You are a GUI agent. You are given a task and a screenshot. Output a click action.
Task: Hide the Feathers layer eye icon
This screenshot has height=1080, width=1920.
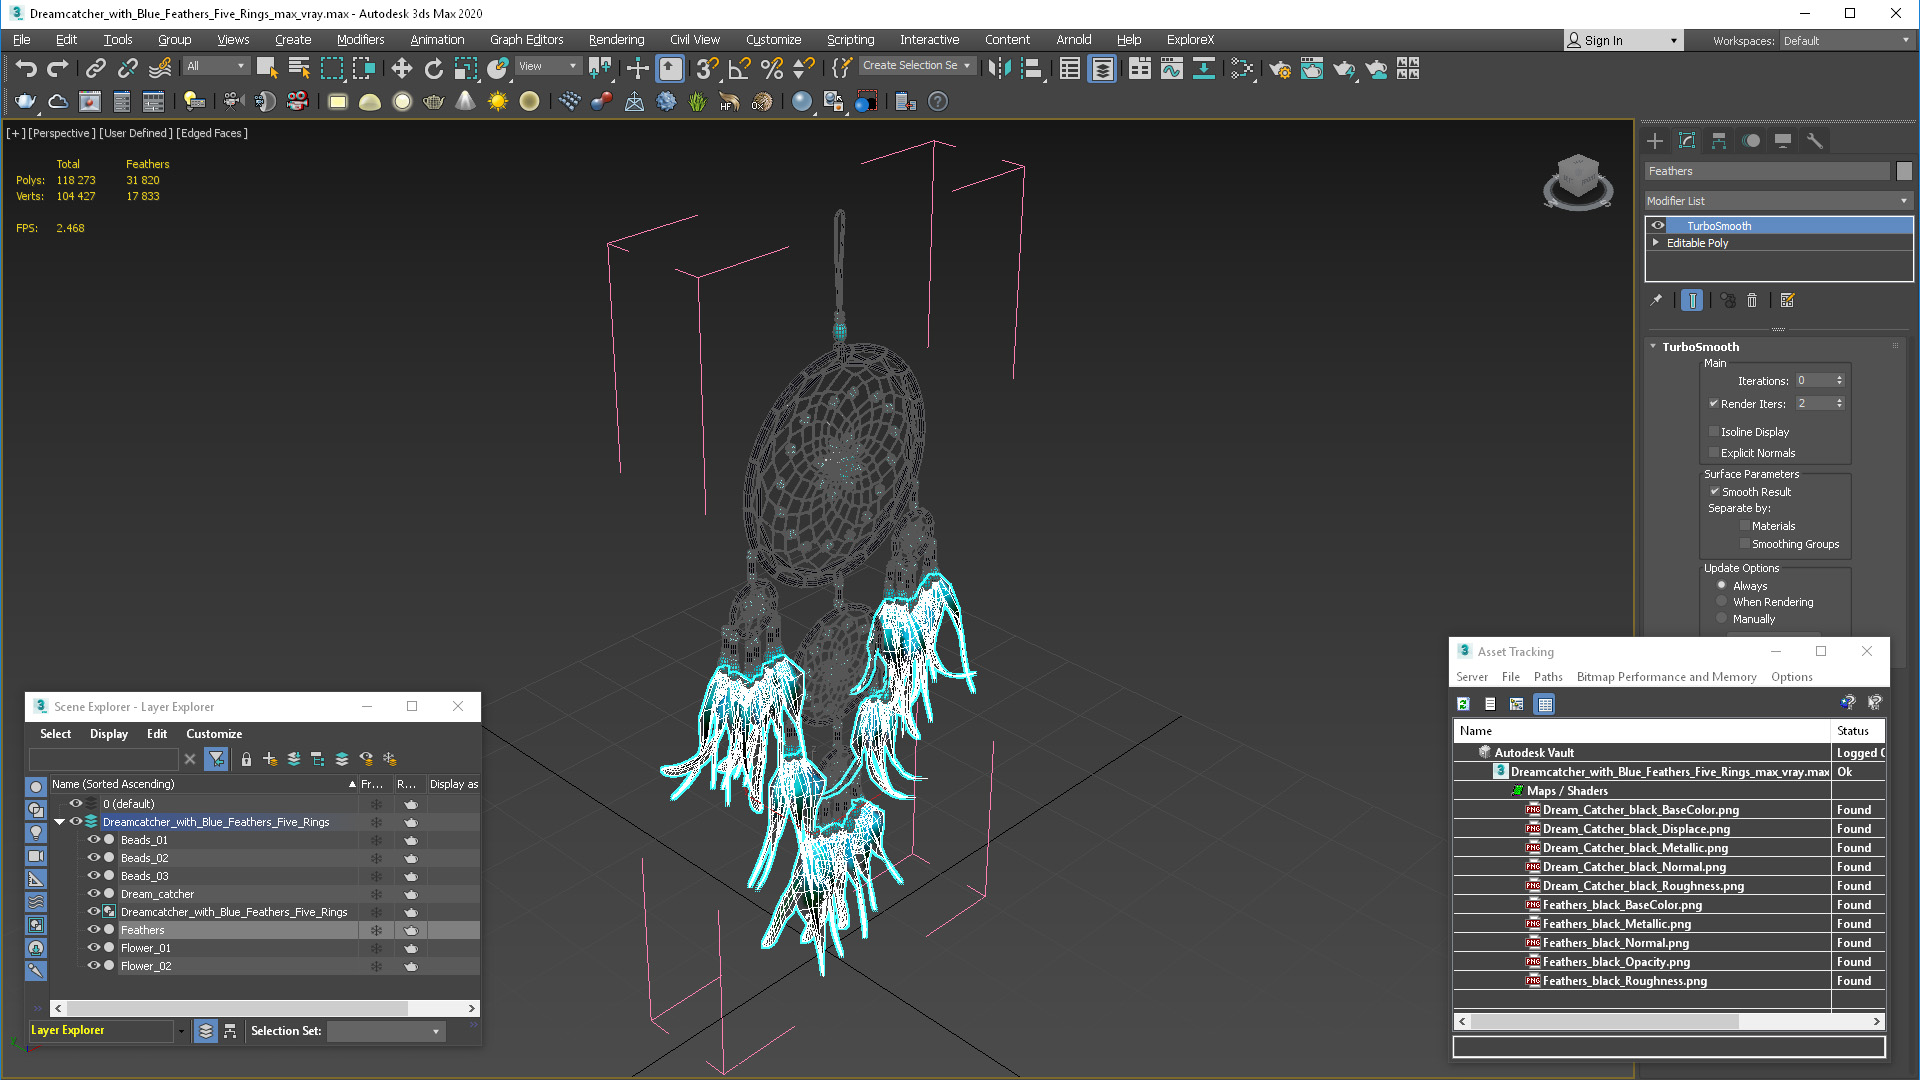pos(93,930)
